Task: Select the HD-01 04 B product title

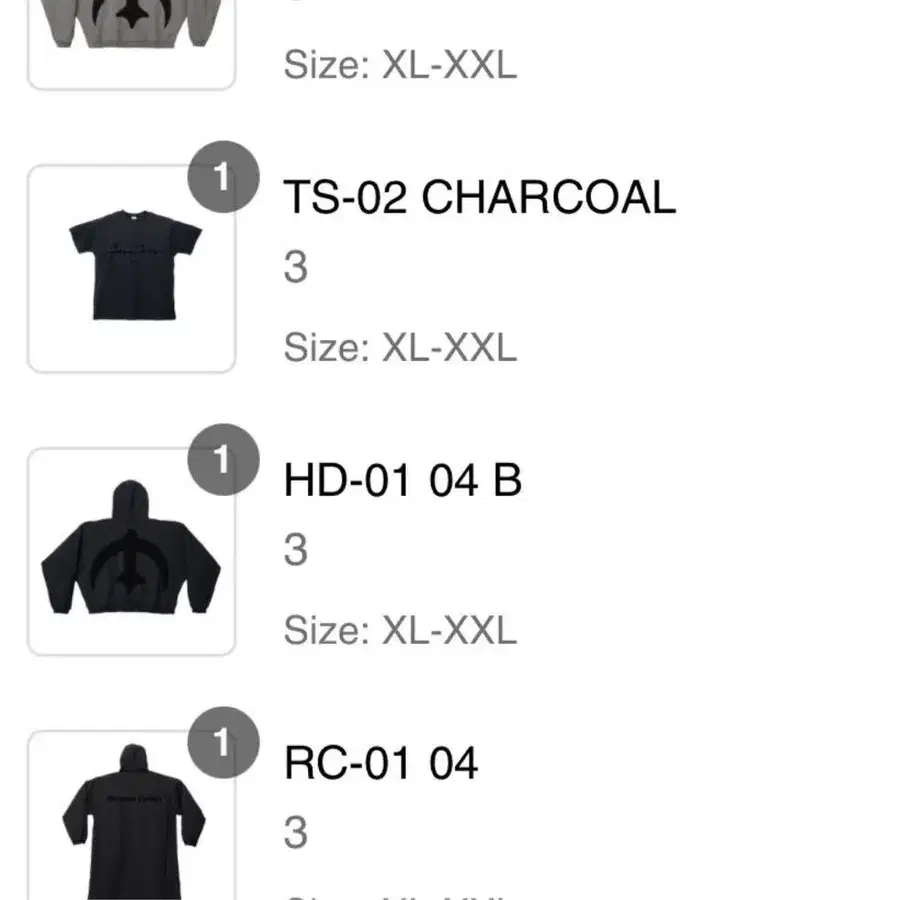Action: pyautogui.click(x=402, y=480)
